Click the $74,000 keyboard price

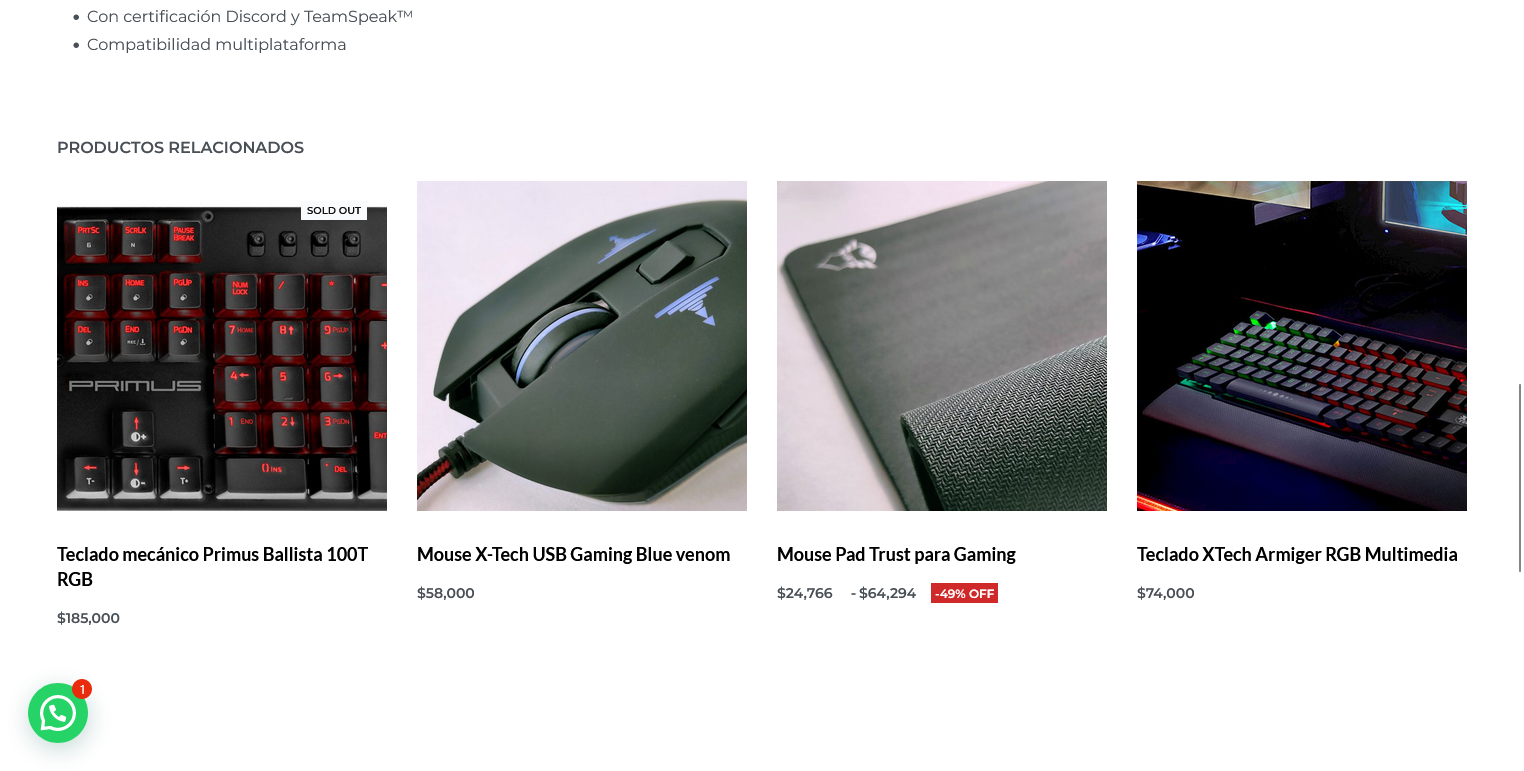tap(1166, 594)
